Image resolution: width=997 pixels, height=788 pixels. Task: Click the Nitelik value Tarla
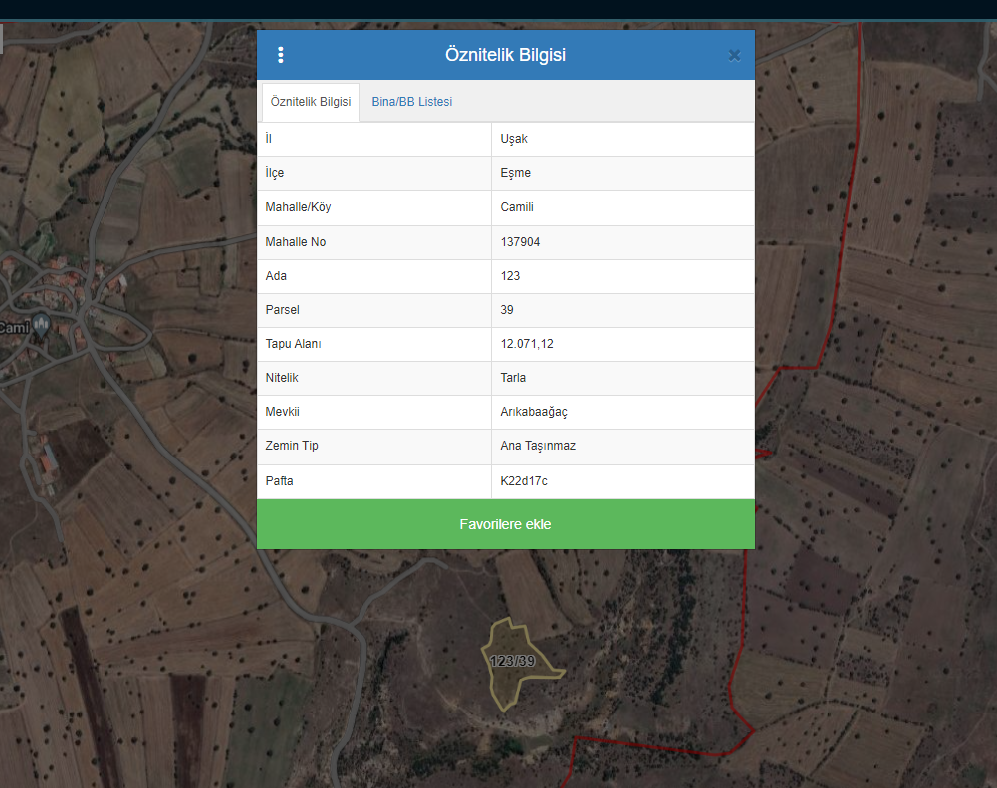(513, 378)
